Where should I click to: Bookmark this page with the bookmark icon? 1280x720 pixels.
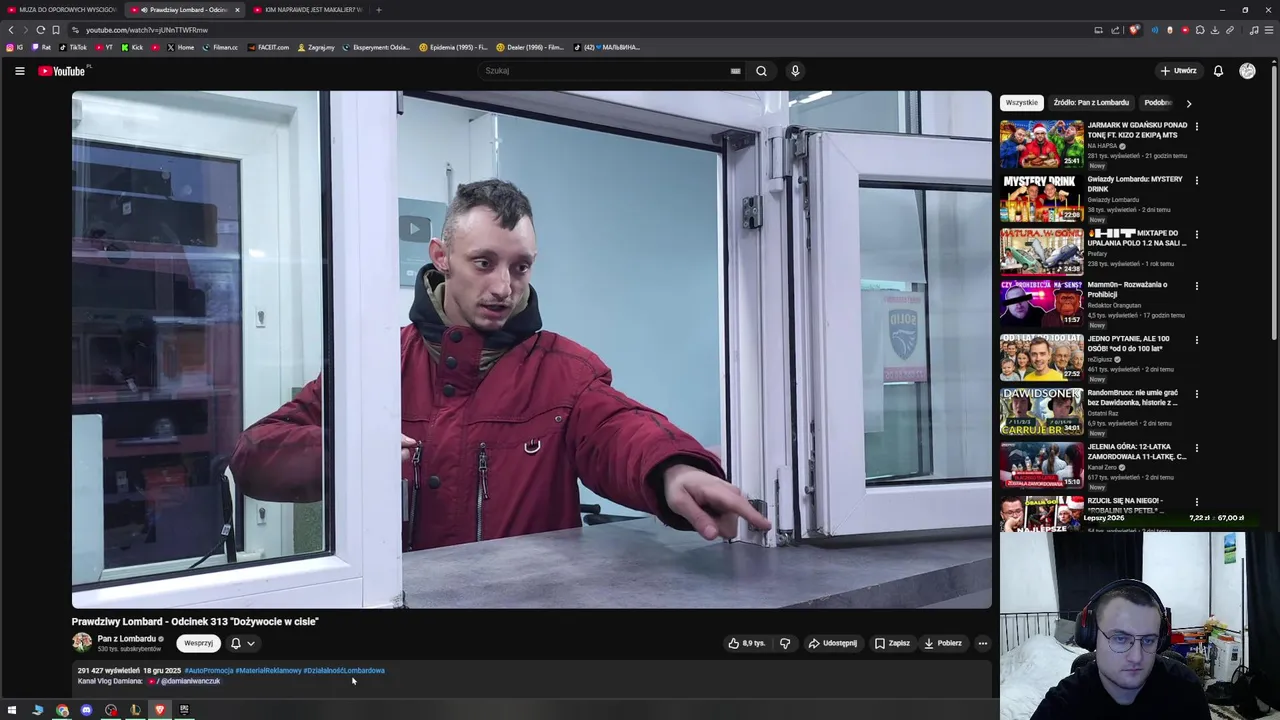coord(56,30)
